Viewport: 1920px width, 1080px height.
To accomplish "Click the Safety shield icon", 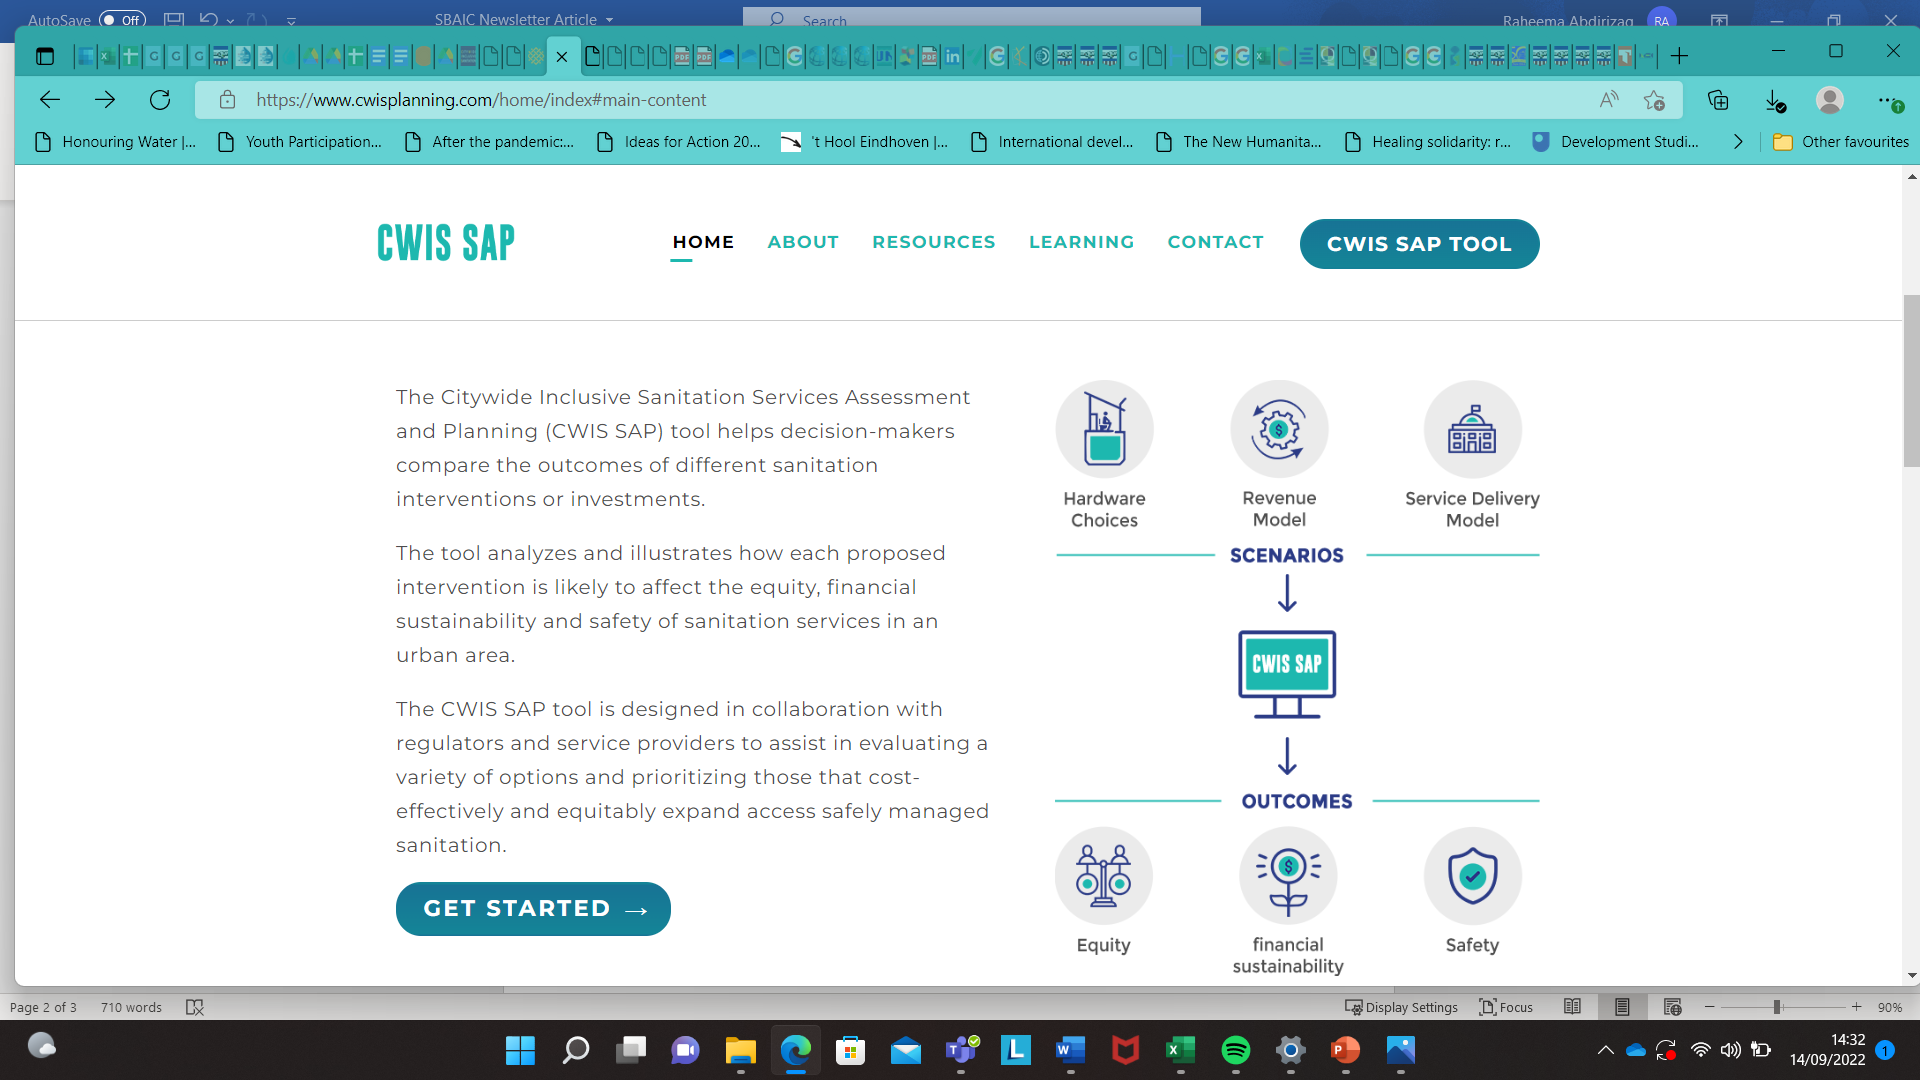I will [1472, 876].
